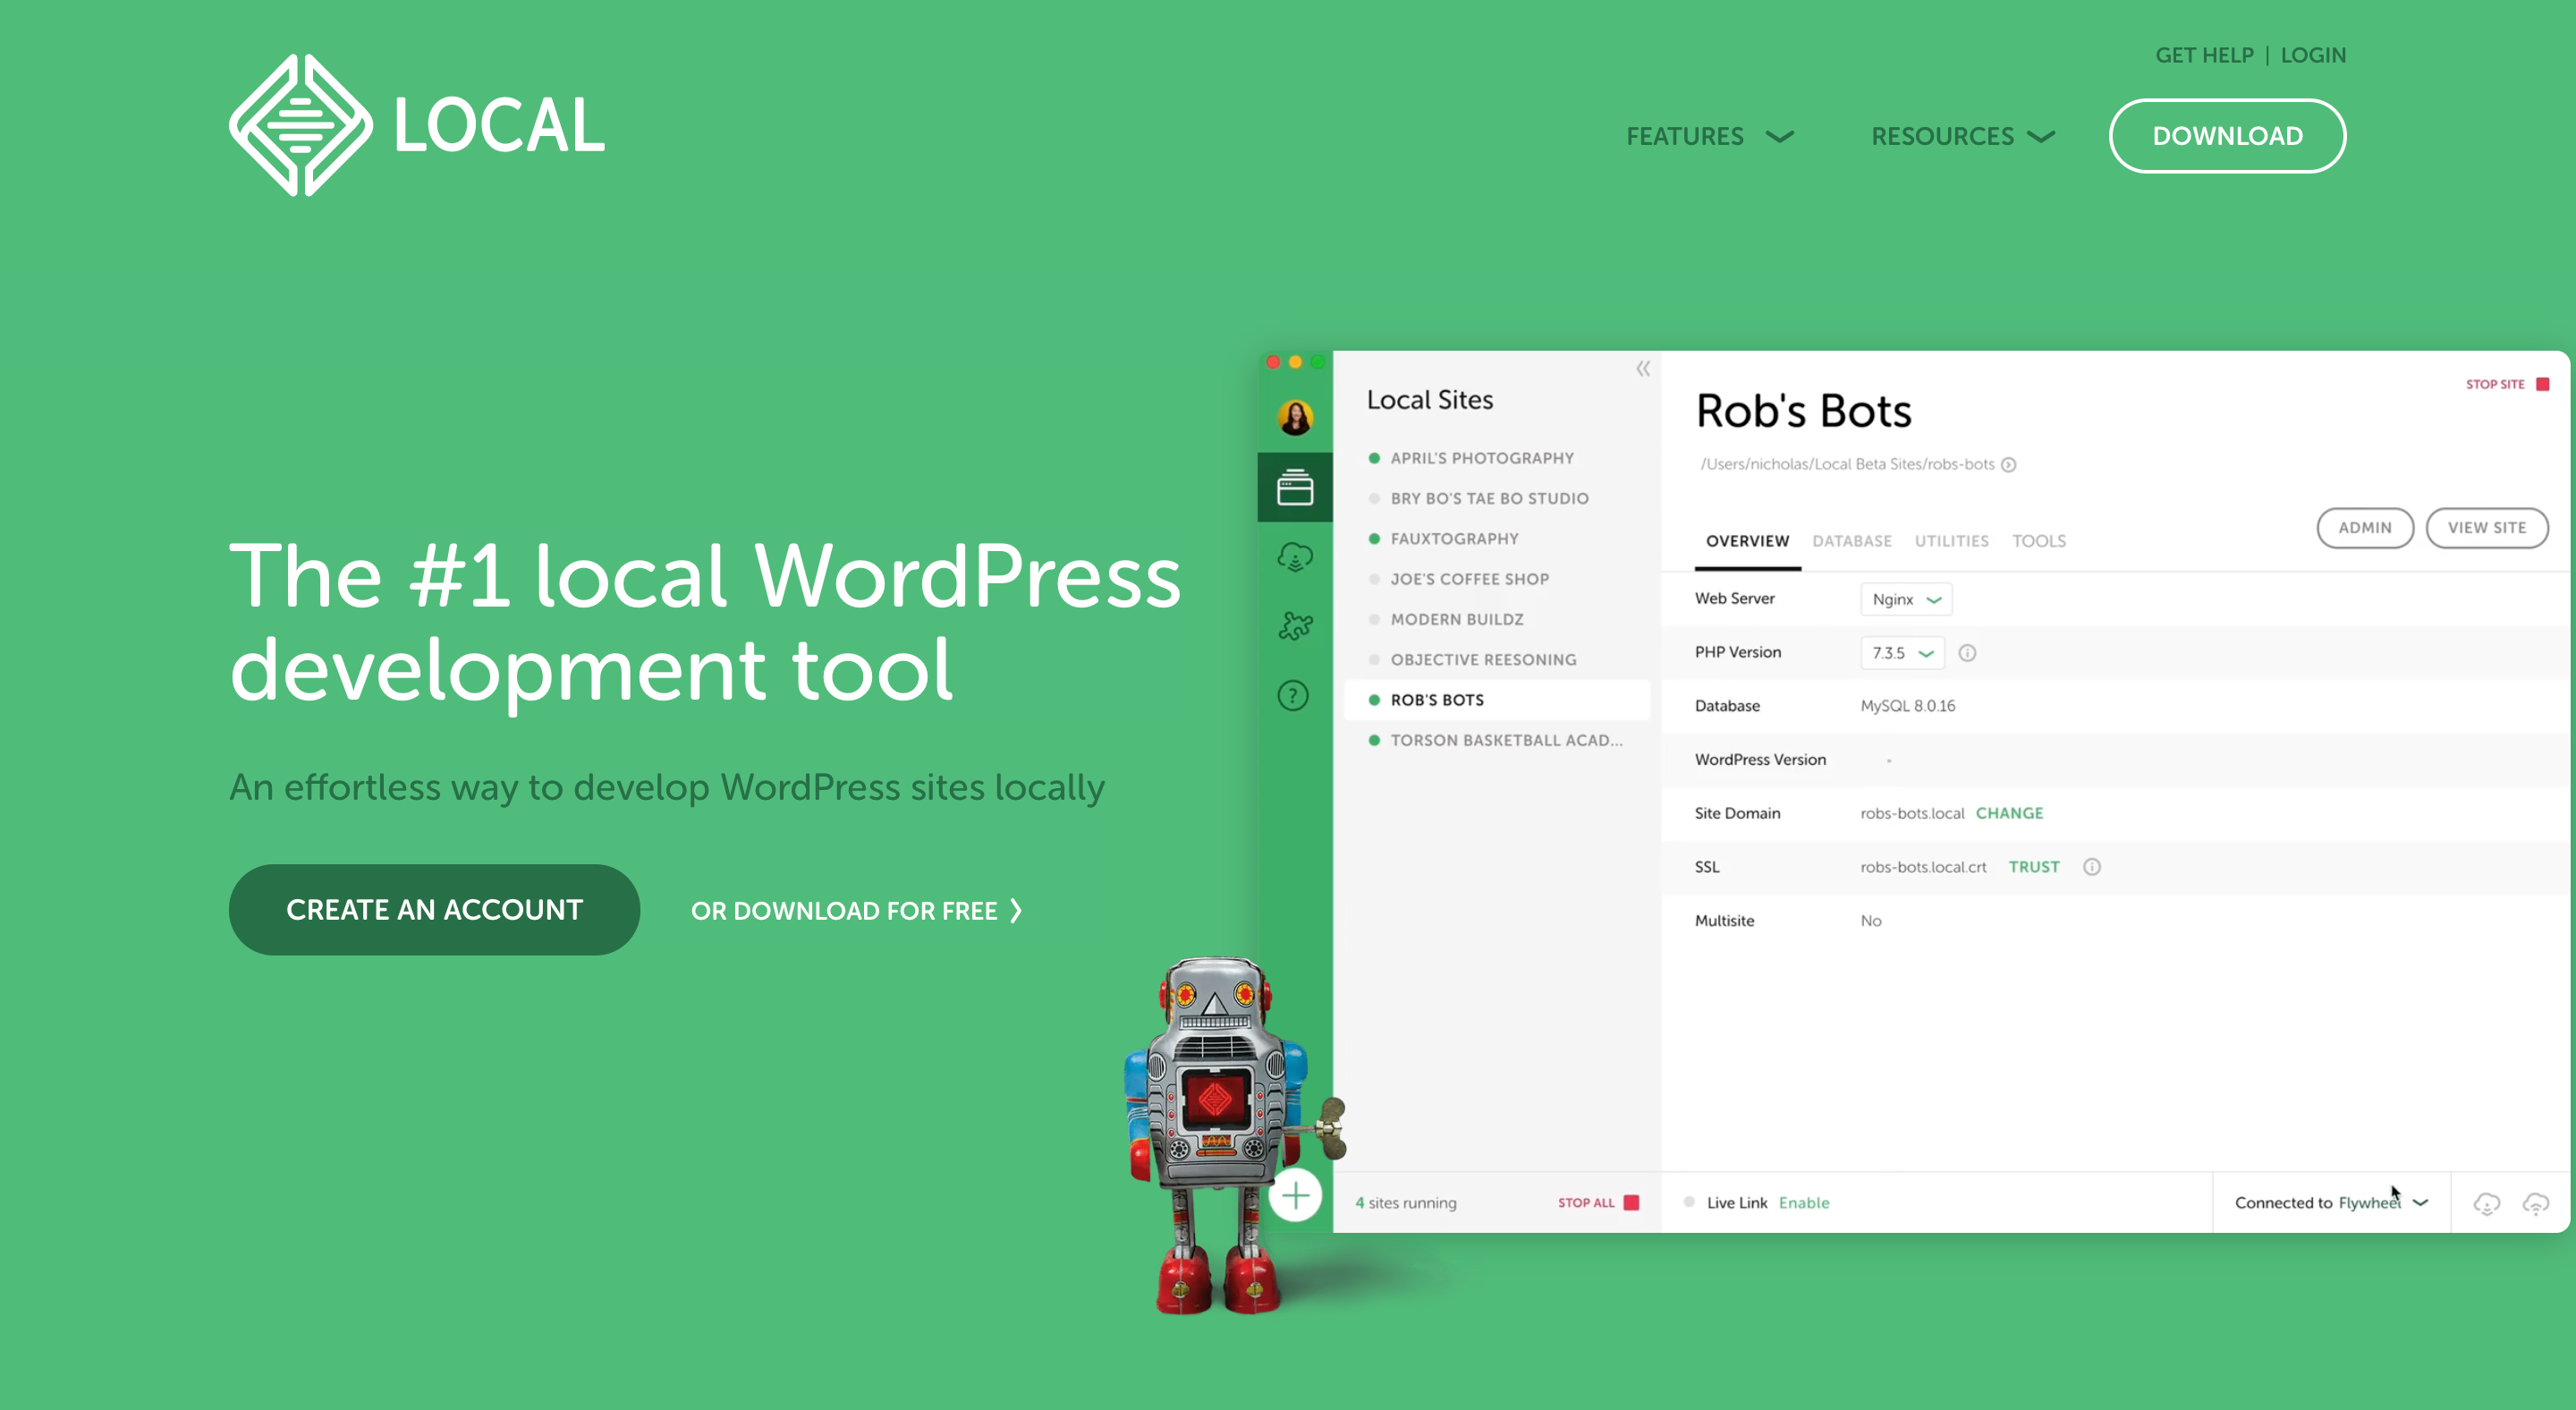Open the user avatar profile

[1295, 417]
